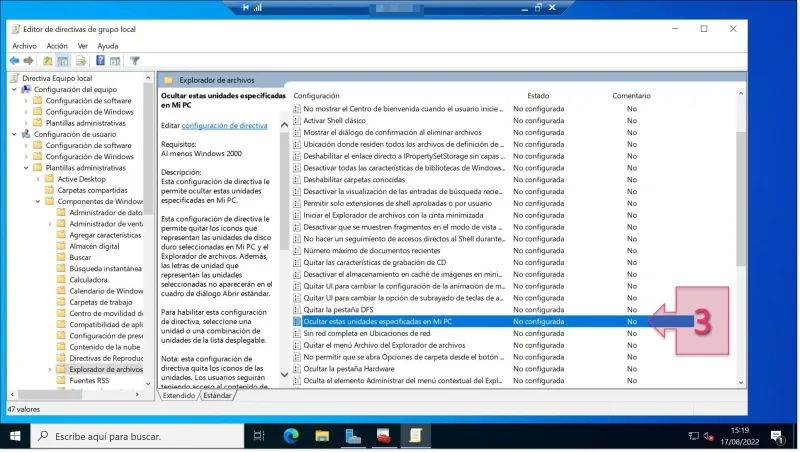The width and height of the screenshot is (800, 452).
Task: Select policy Sin red completa en Ubicaciones de red
Action: 367,333
